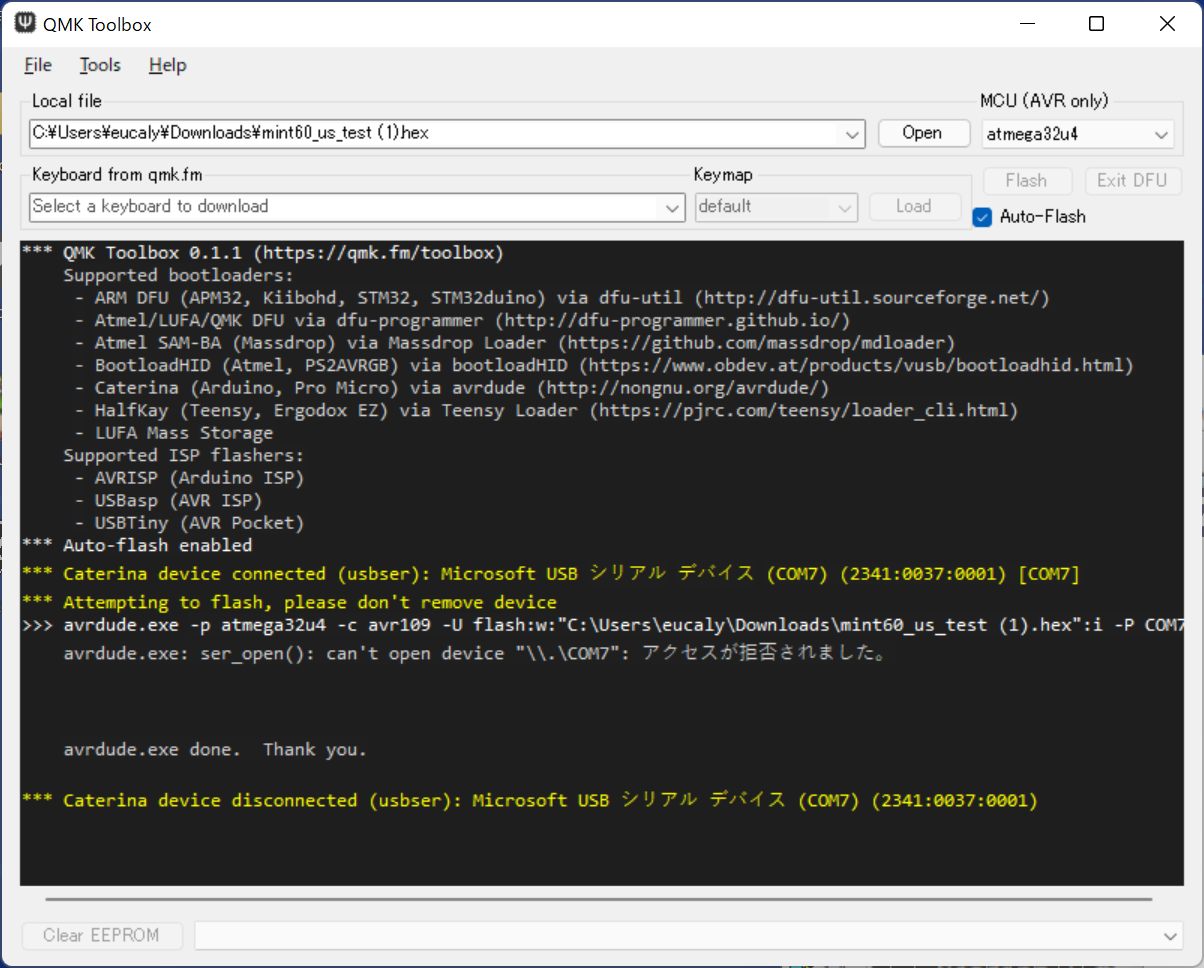Viewport: 1204px width, 968px height.
Task: Open the File menu
Action: pyautogui.click(x=38, y=65)
